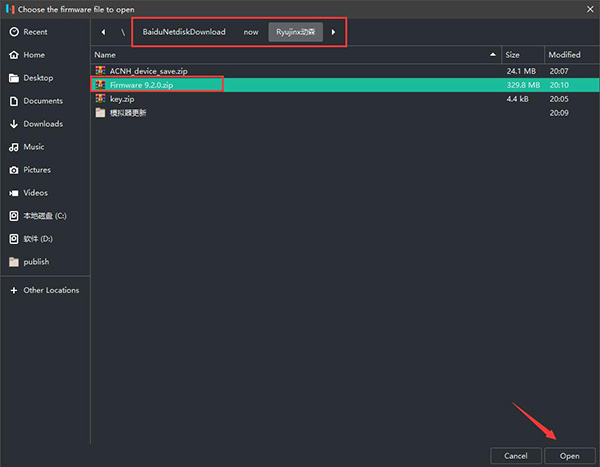Click the Desktop folder icon
The image size is (600, 467).
click(x=14, y=78)
